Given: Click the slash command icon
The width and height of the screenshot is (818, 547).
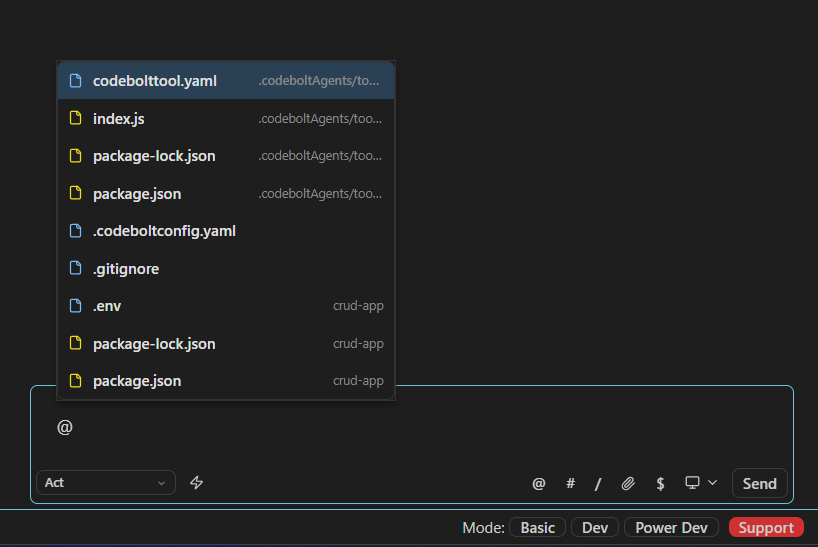Looking at the screenshot, I should [598, 484].
